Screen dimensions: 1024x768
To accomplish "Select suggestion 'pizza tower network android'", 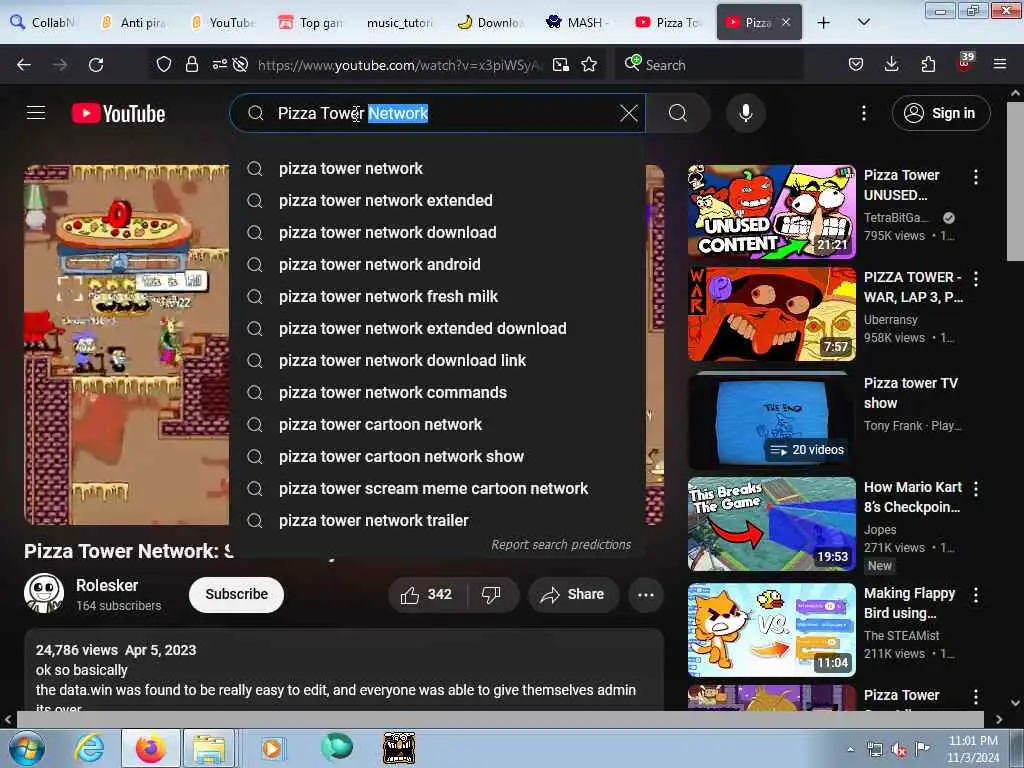I will coord(436,264).
